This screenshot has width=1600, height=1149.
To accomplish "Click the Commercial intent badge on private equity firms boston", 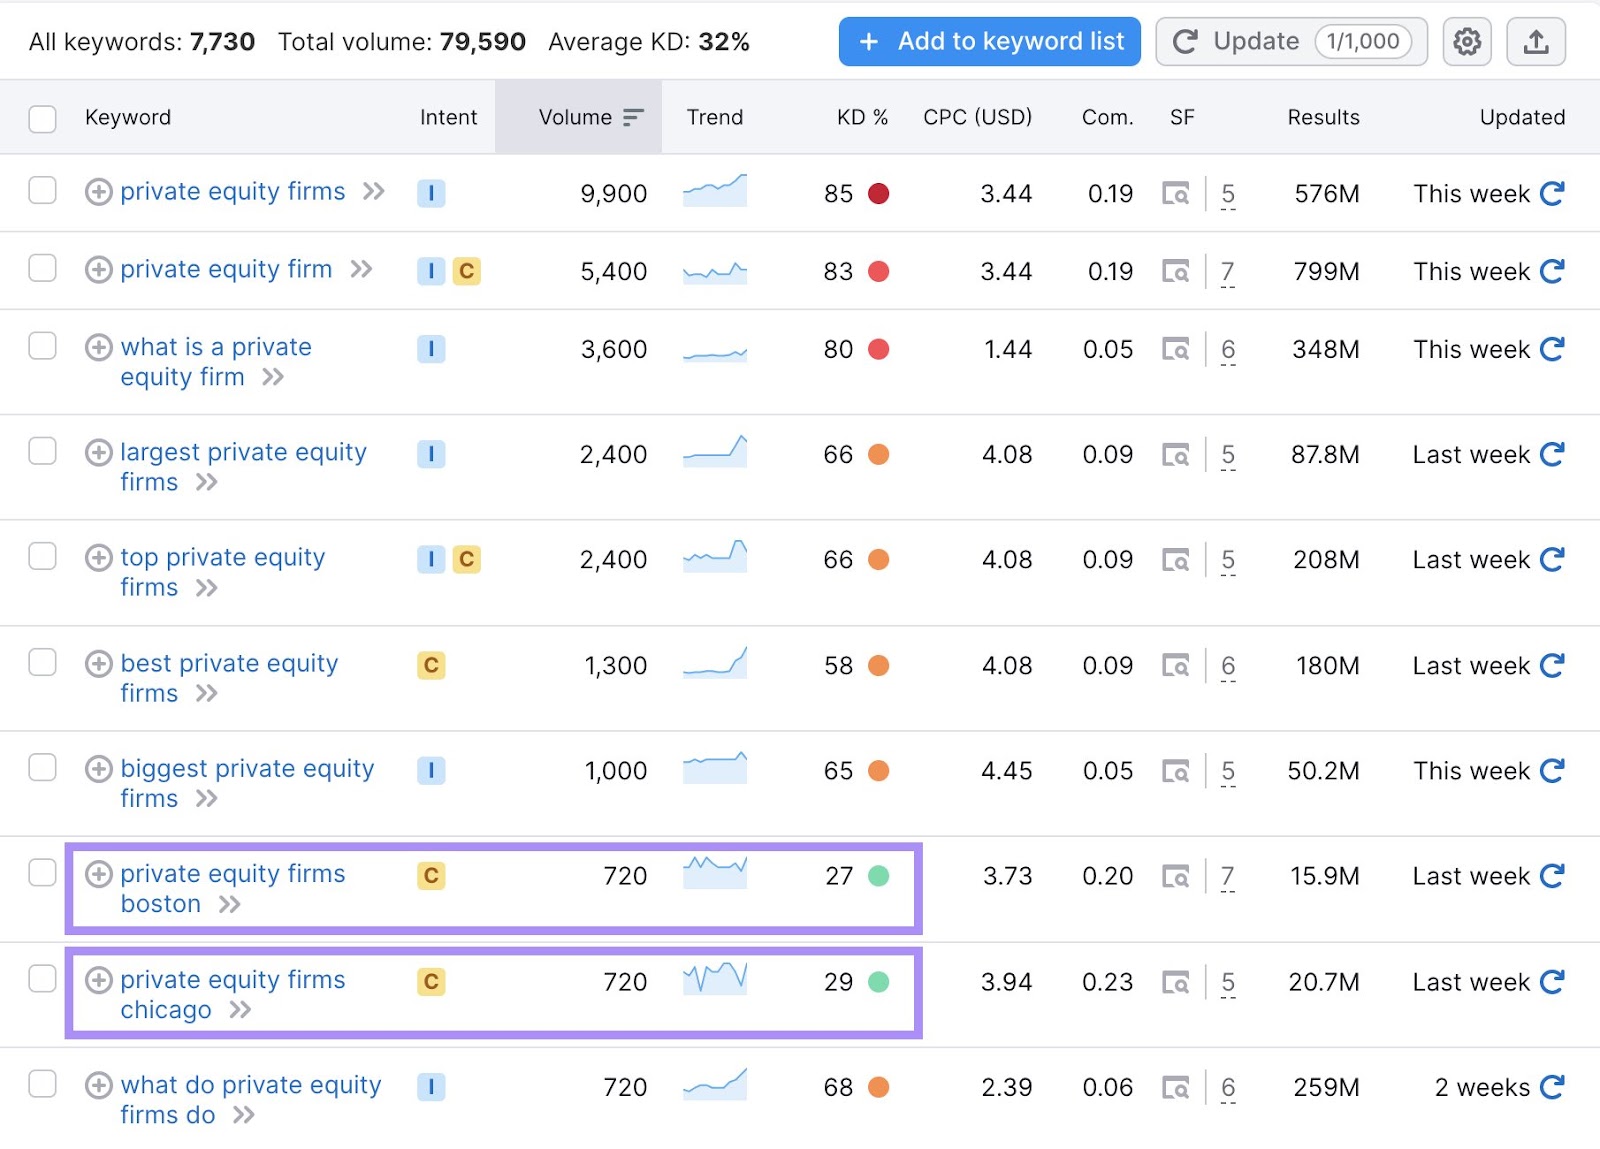I will click(x=431, y=876).
